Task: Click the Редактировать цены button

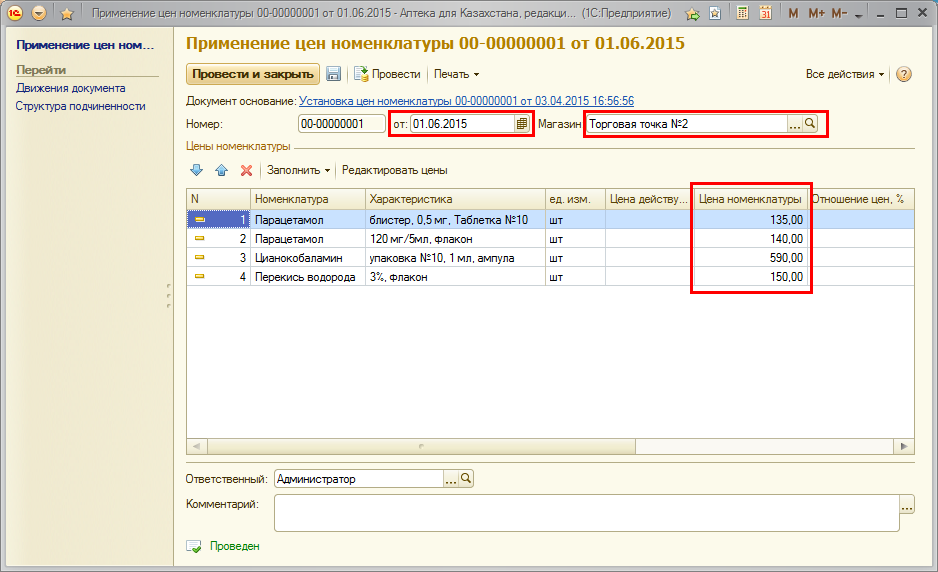Action: tap(394, 170)
